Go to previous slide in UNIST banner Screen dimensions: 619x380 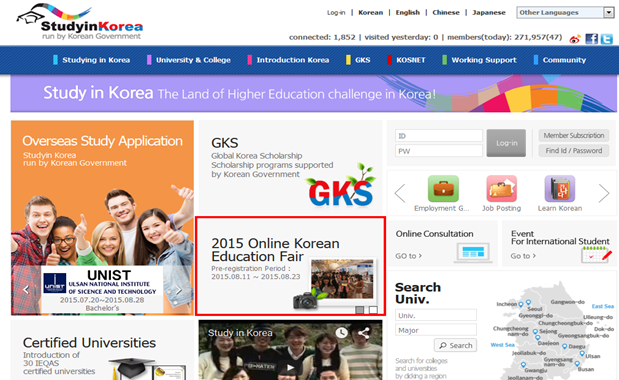point(26,290)
